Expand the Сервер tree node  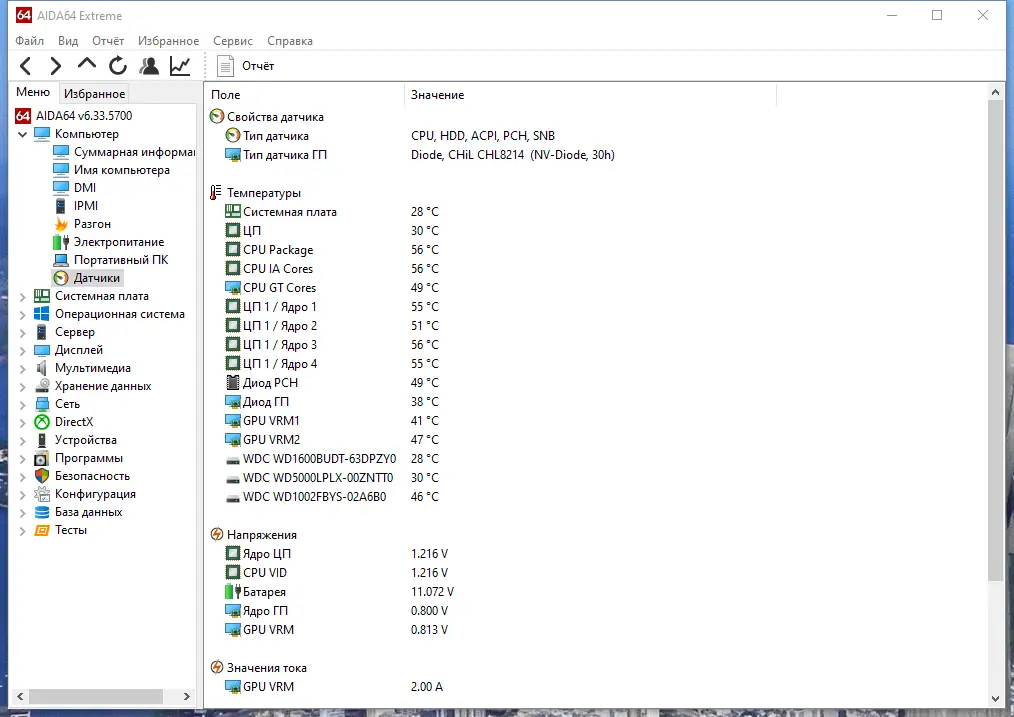23,333
